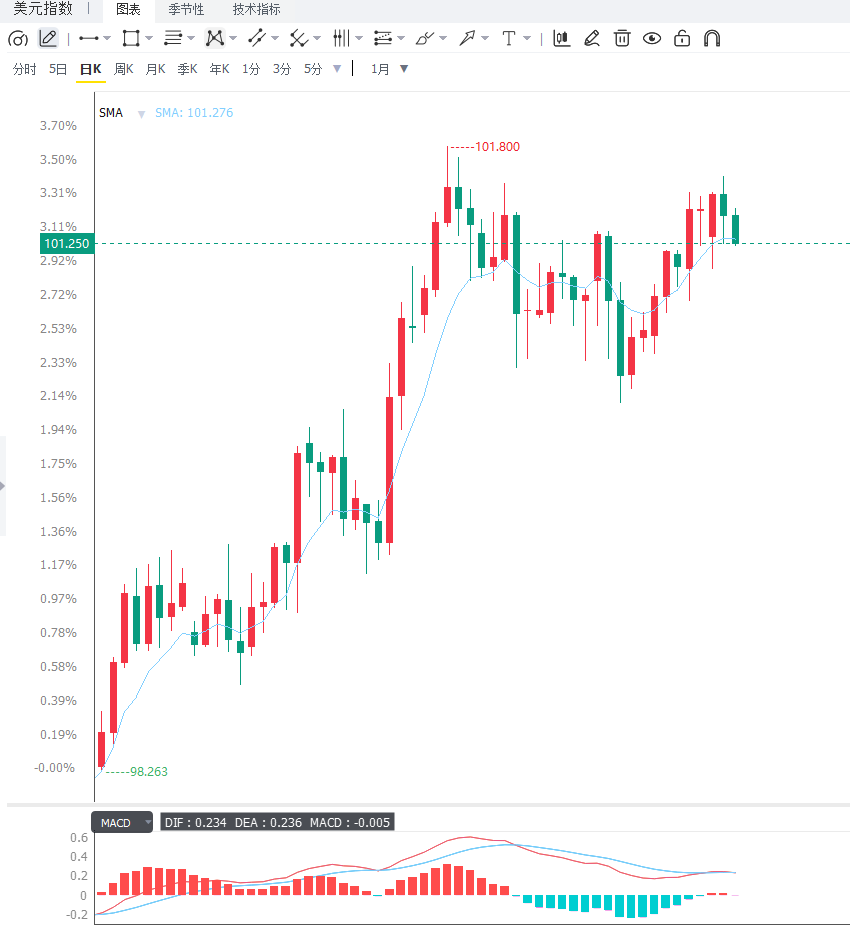850x929 pixels.
Task: Select the 周K timeframe
Action: pos(123,69)
